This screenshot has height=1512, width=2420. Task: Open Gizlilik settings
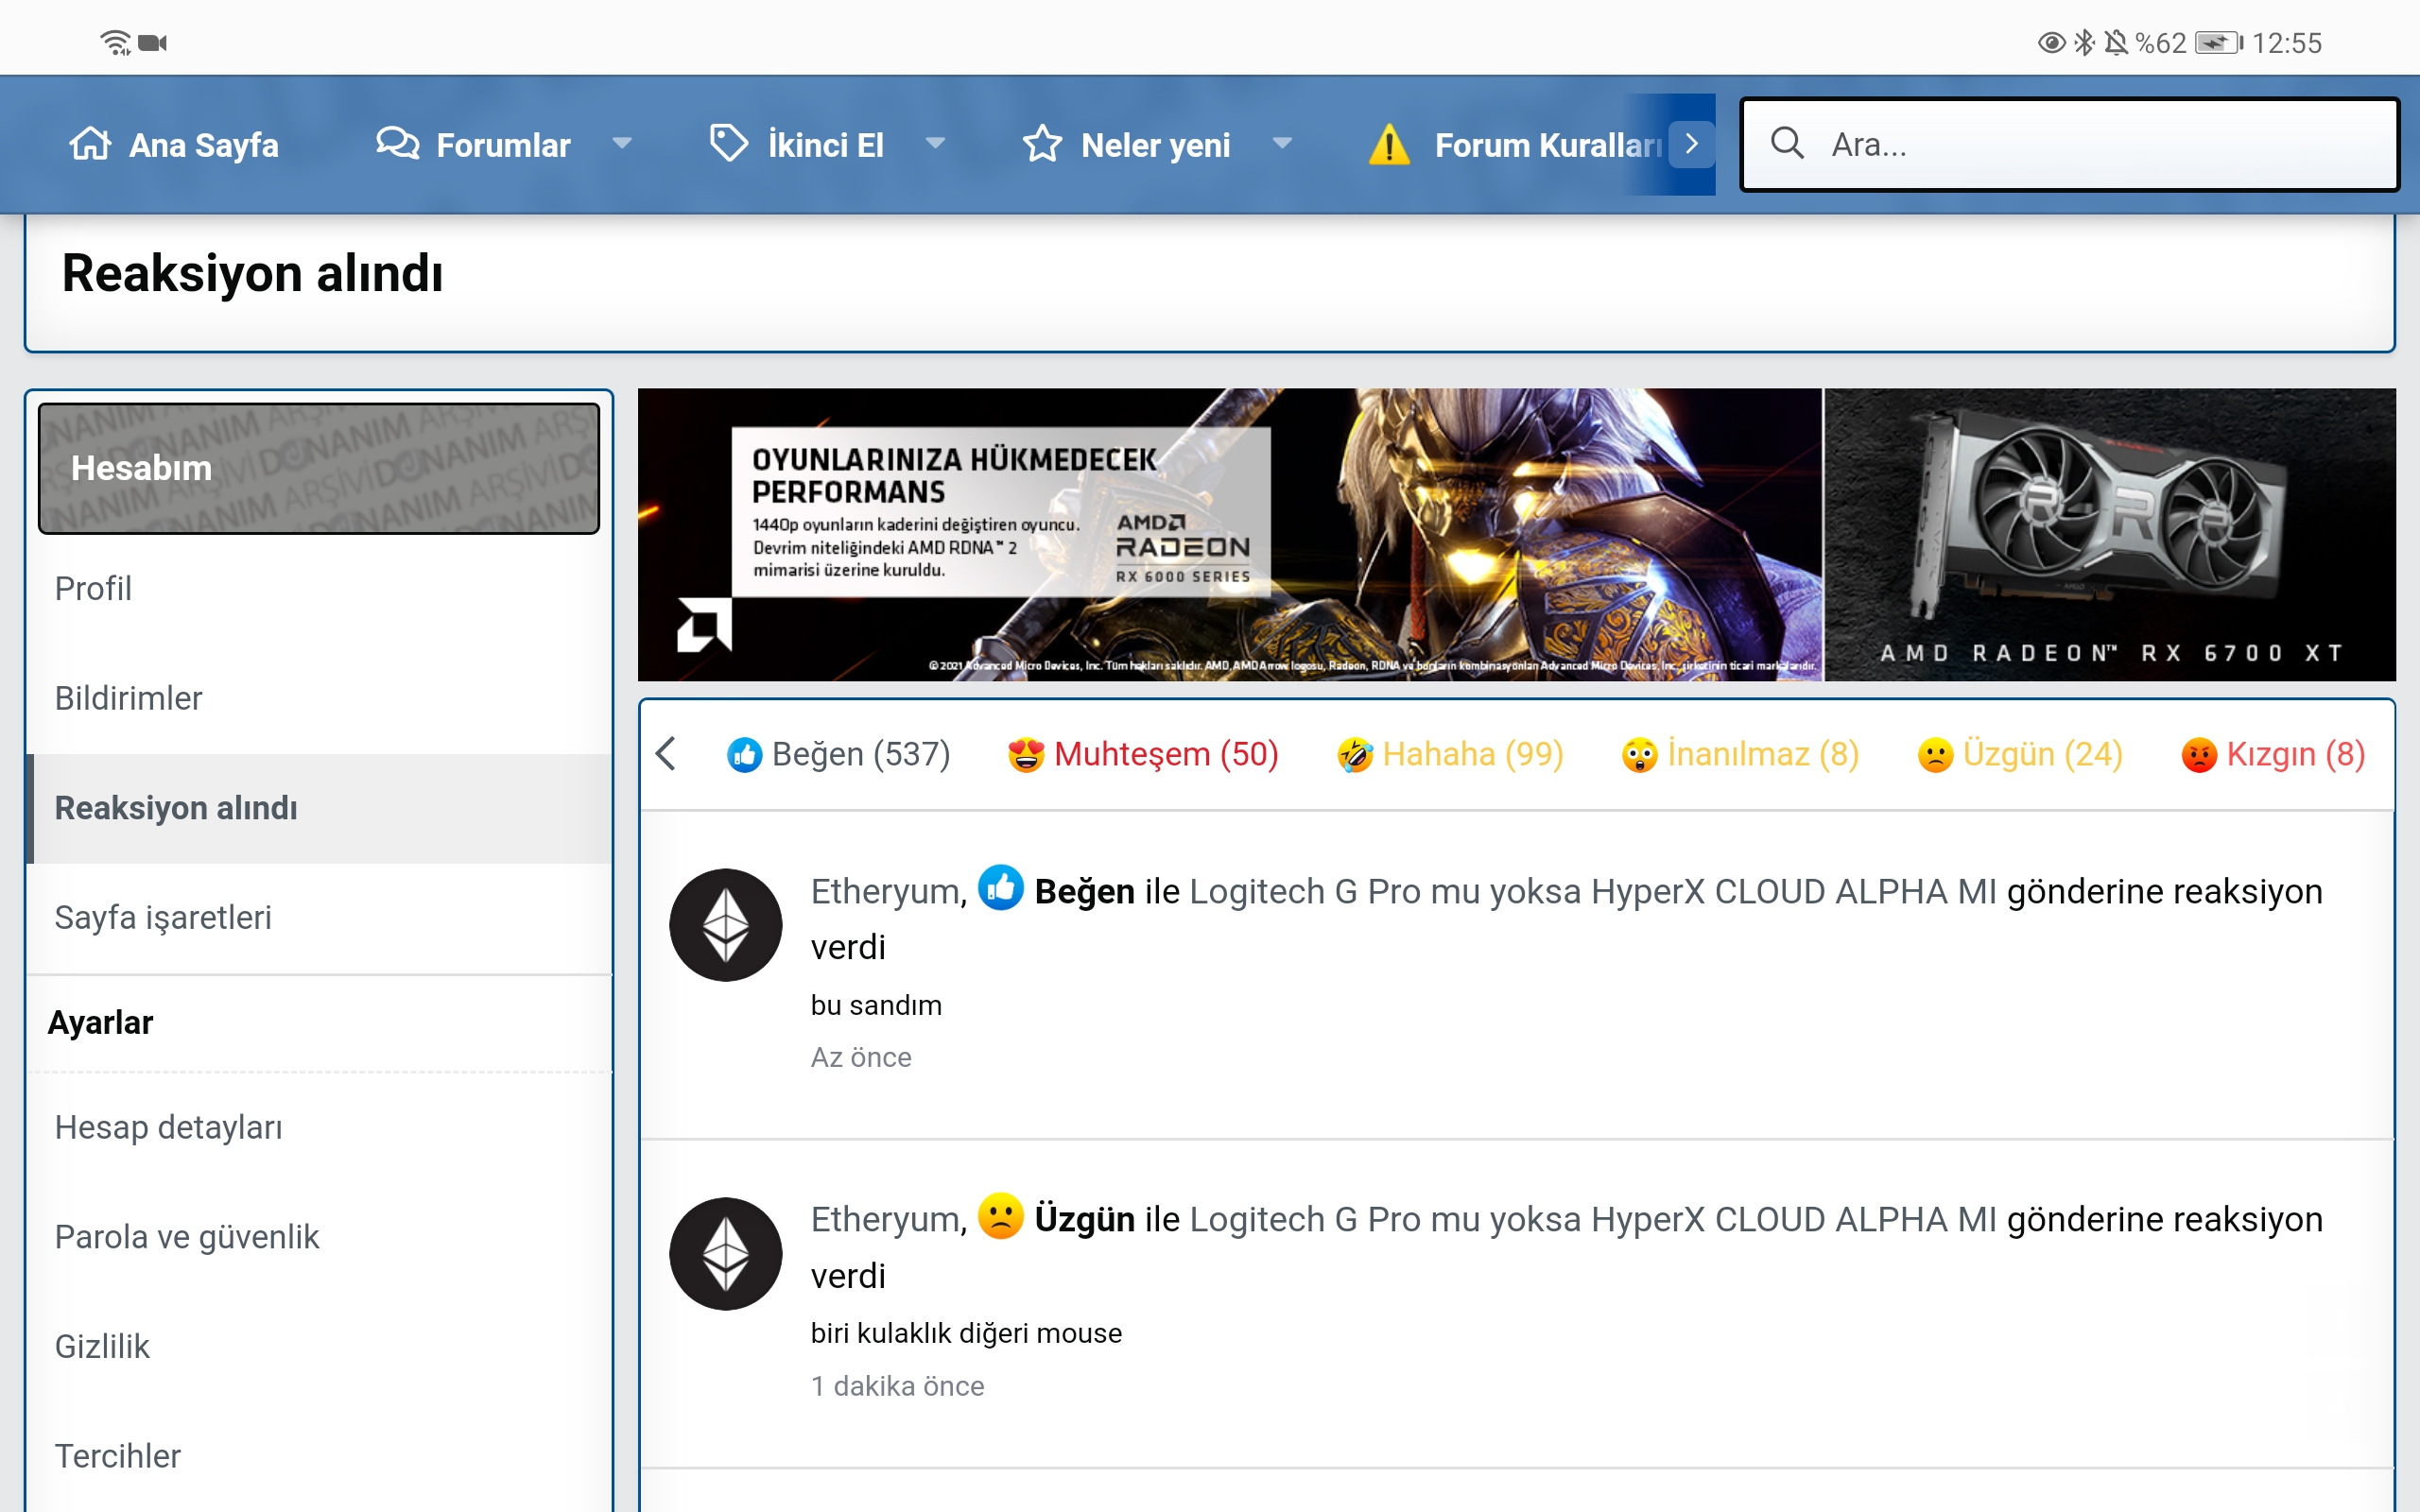point(319,1346)
